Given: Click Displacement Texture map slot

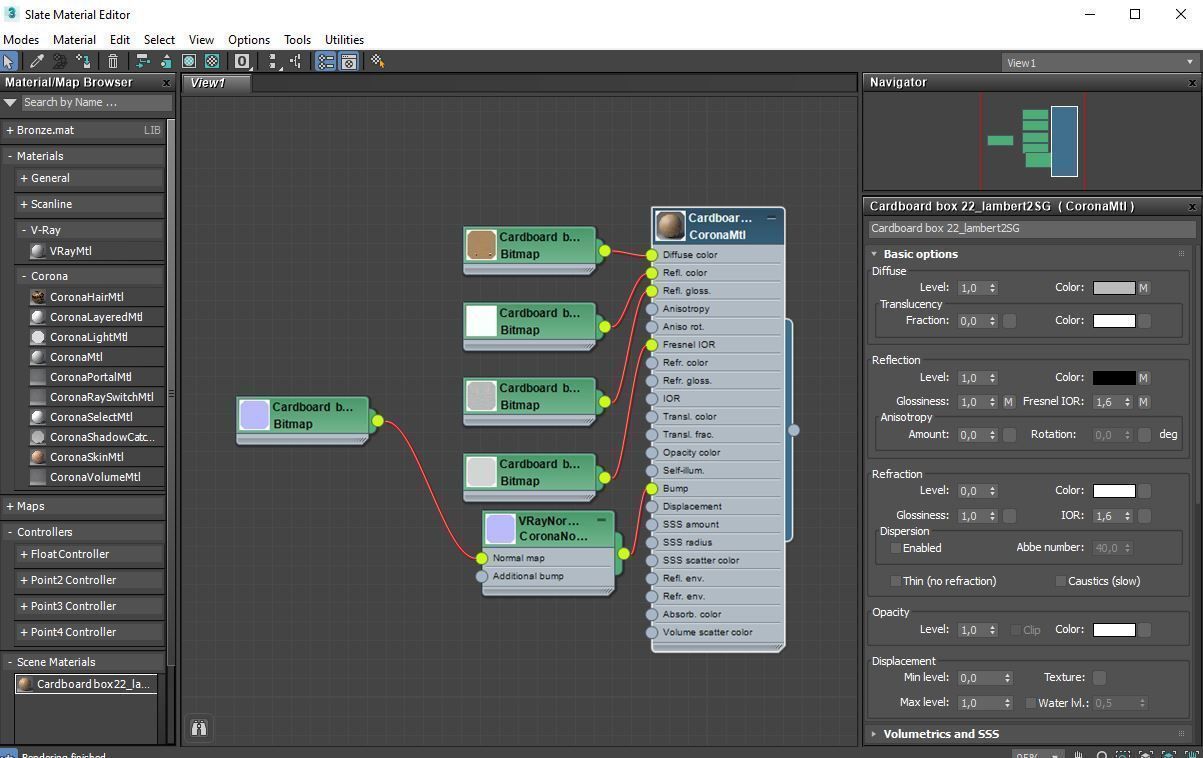Looking at the screenshot, I should pyautogui.click(x=1099, y=678).
